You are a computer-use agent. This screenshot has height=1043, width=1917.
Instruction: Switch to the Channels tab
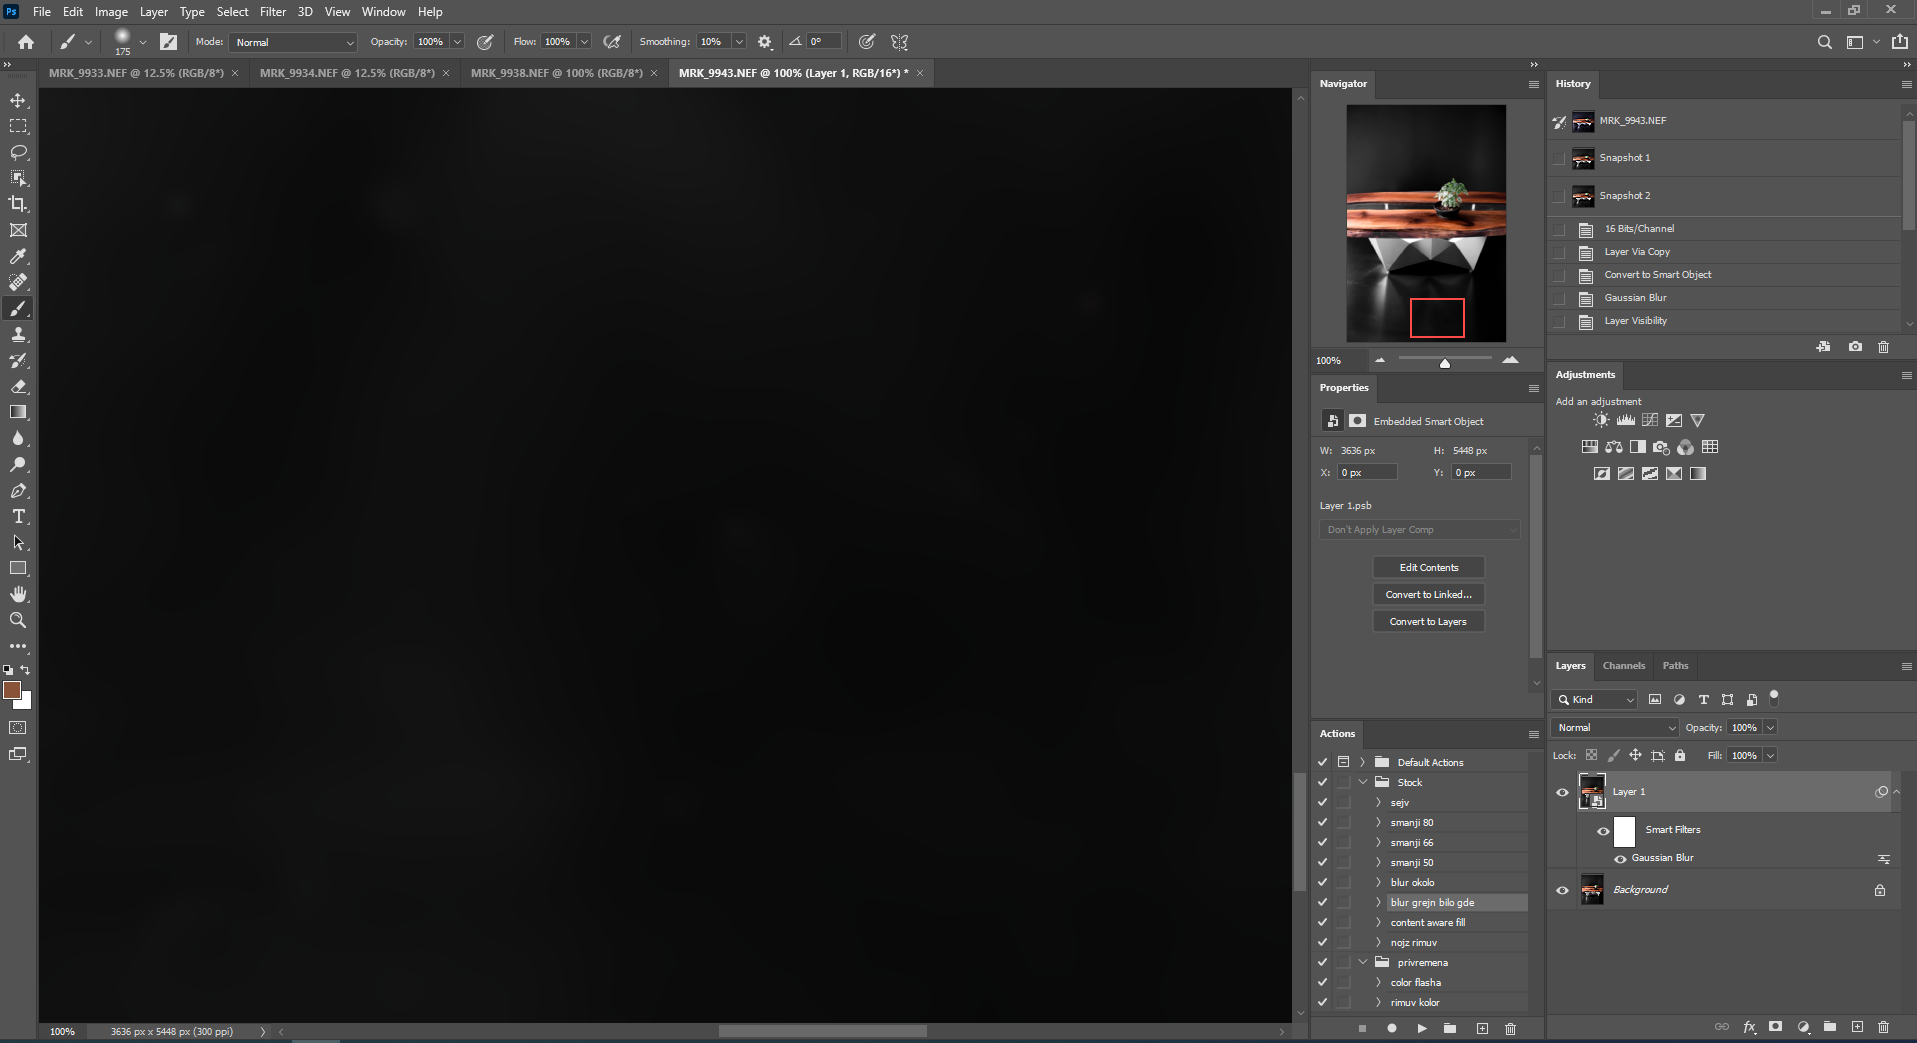[1624, 665]
